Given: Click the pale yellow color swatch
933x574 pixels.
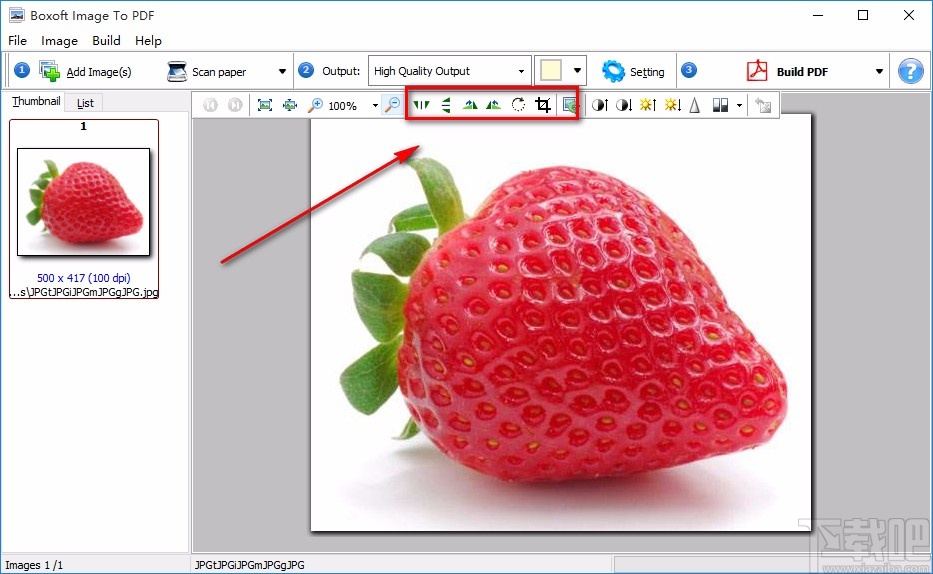Looking at the screenshot, I should point(550,71).
